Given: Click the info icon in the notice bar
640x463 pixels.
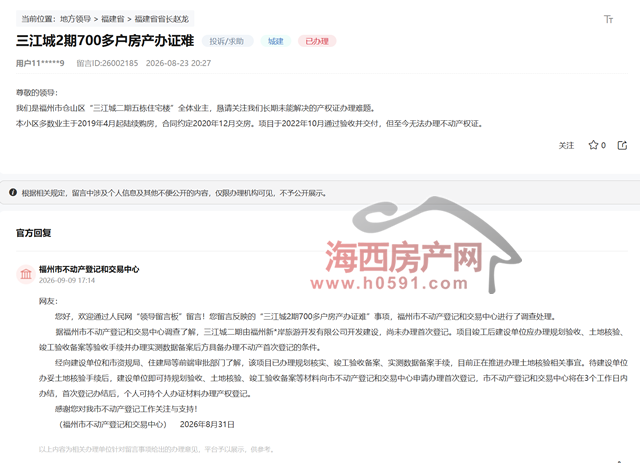Looking at the screenshot, I should (13, 192).
